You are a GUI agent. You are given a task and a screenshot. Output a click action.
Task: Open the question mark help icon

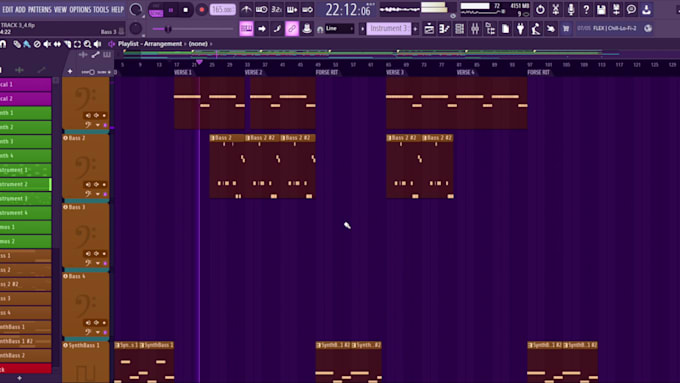point(586,10)
